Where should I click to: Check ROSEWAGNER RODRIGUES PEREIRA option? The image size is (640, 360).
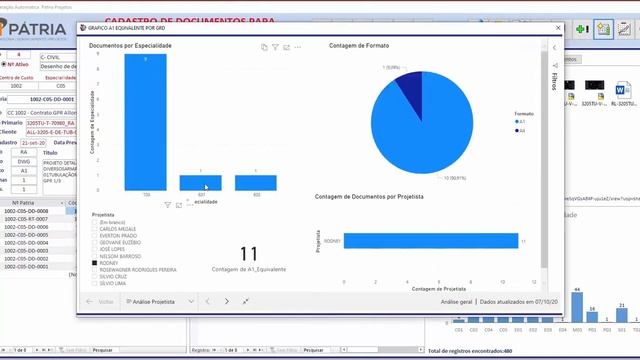[95, 270]
